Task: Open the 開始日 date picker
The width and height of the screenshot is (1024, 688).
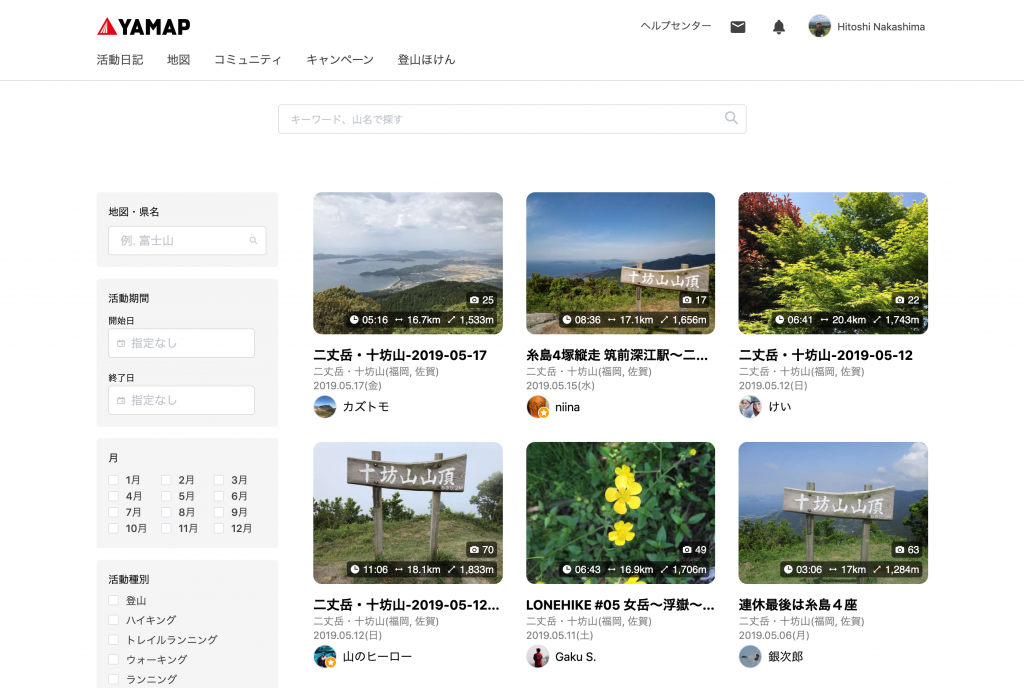Action: click(x=181, y=343)
